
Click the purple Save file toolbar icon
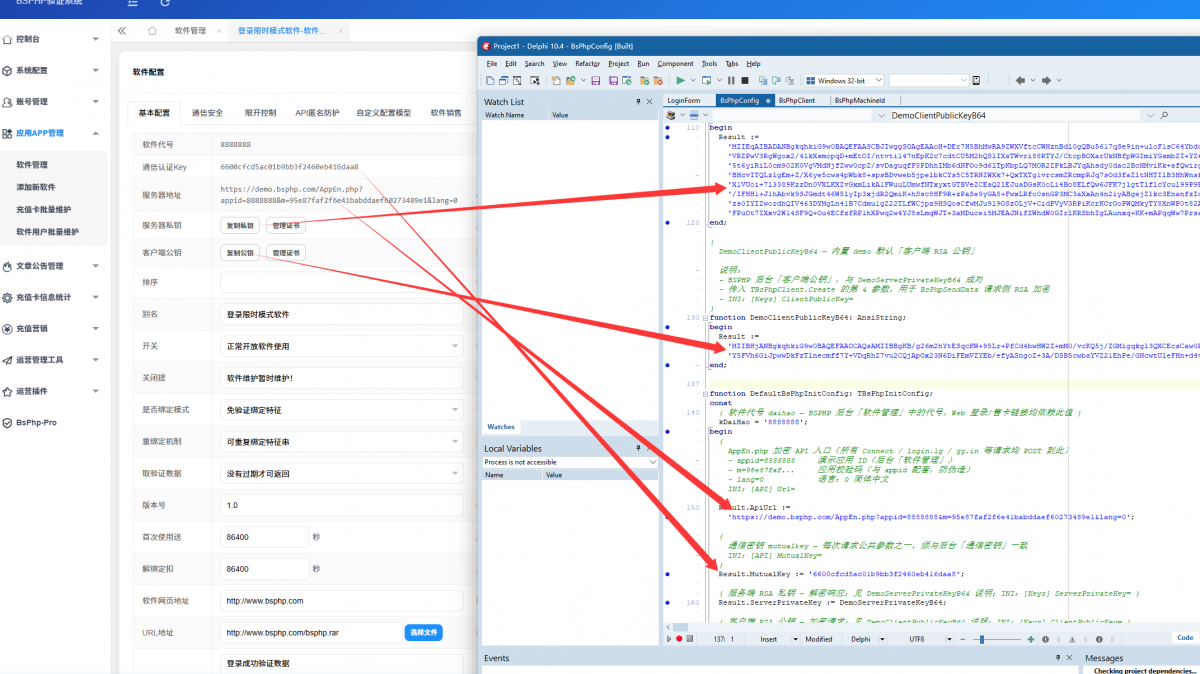[595, 80]
